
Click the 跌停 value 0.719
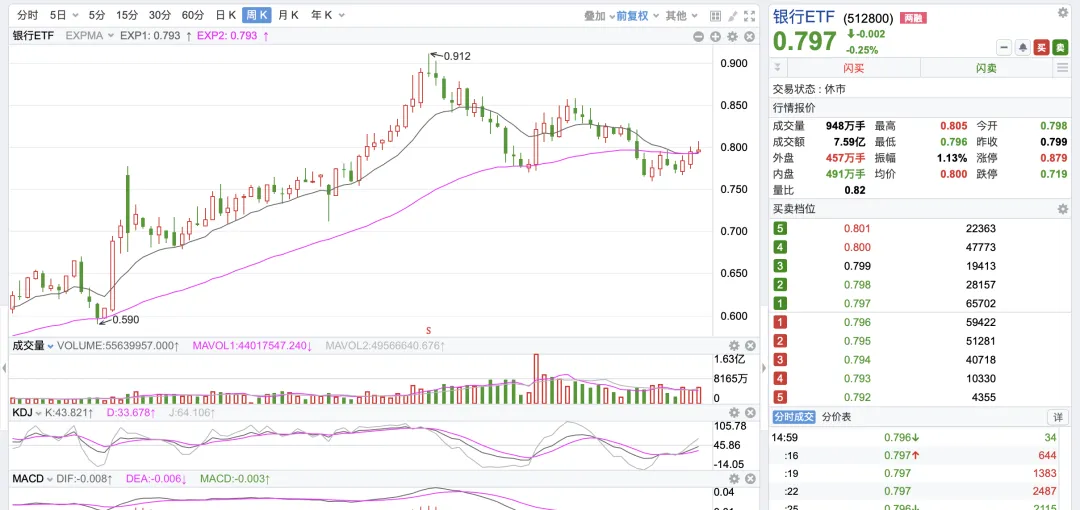pyautogui.click(x=1055, y=174)
